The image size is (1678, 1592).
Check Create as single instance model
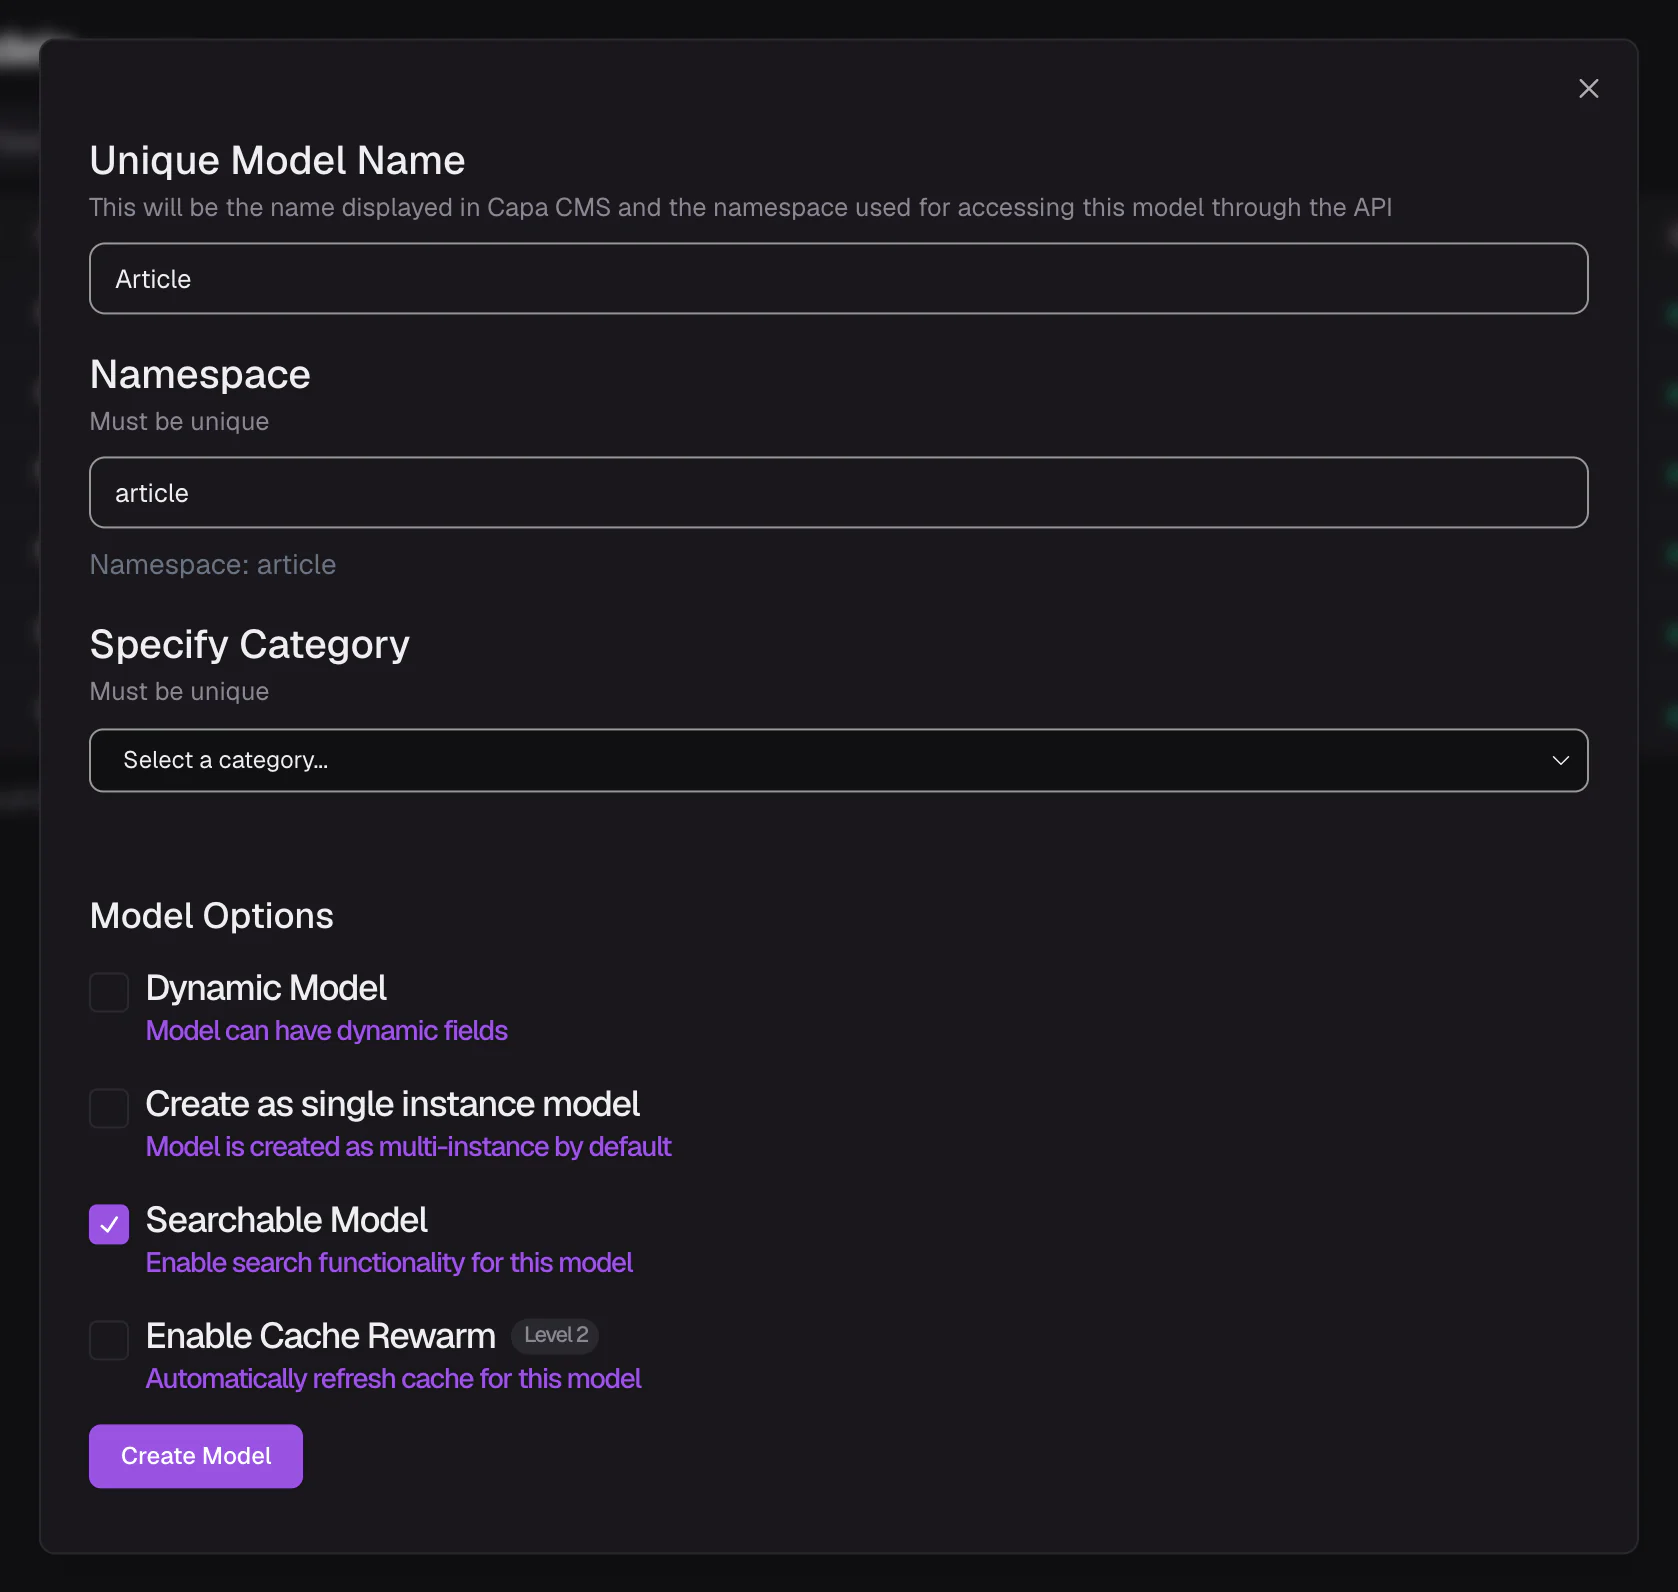pyautogui.click(x=109, y=1108)
